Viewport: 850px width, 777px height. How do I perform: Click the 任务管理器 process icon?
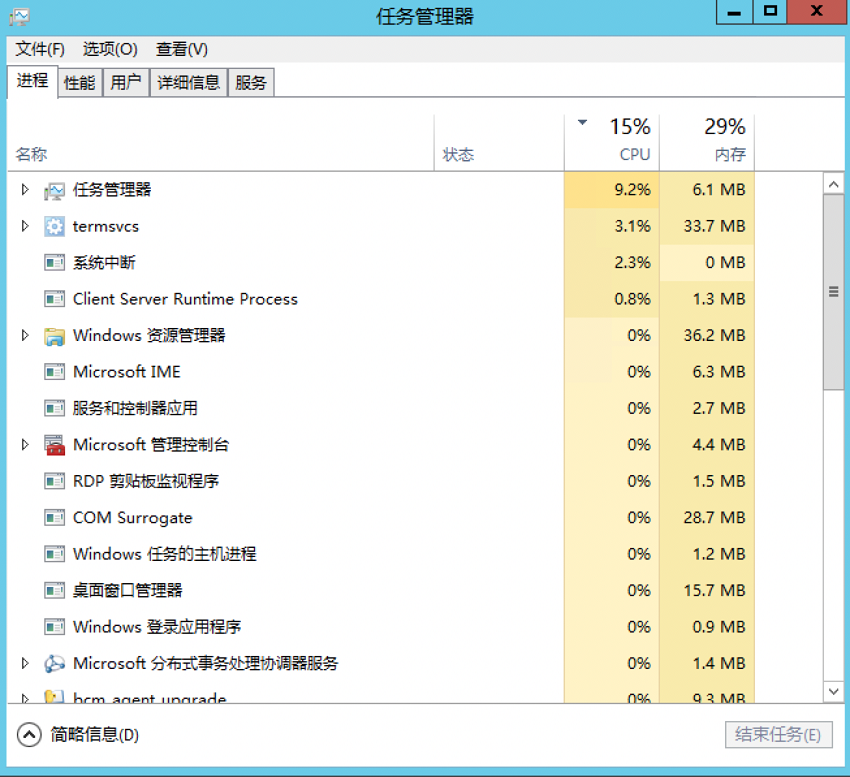(54, 190)
